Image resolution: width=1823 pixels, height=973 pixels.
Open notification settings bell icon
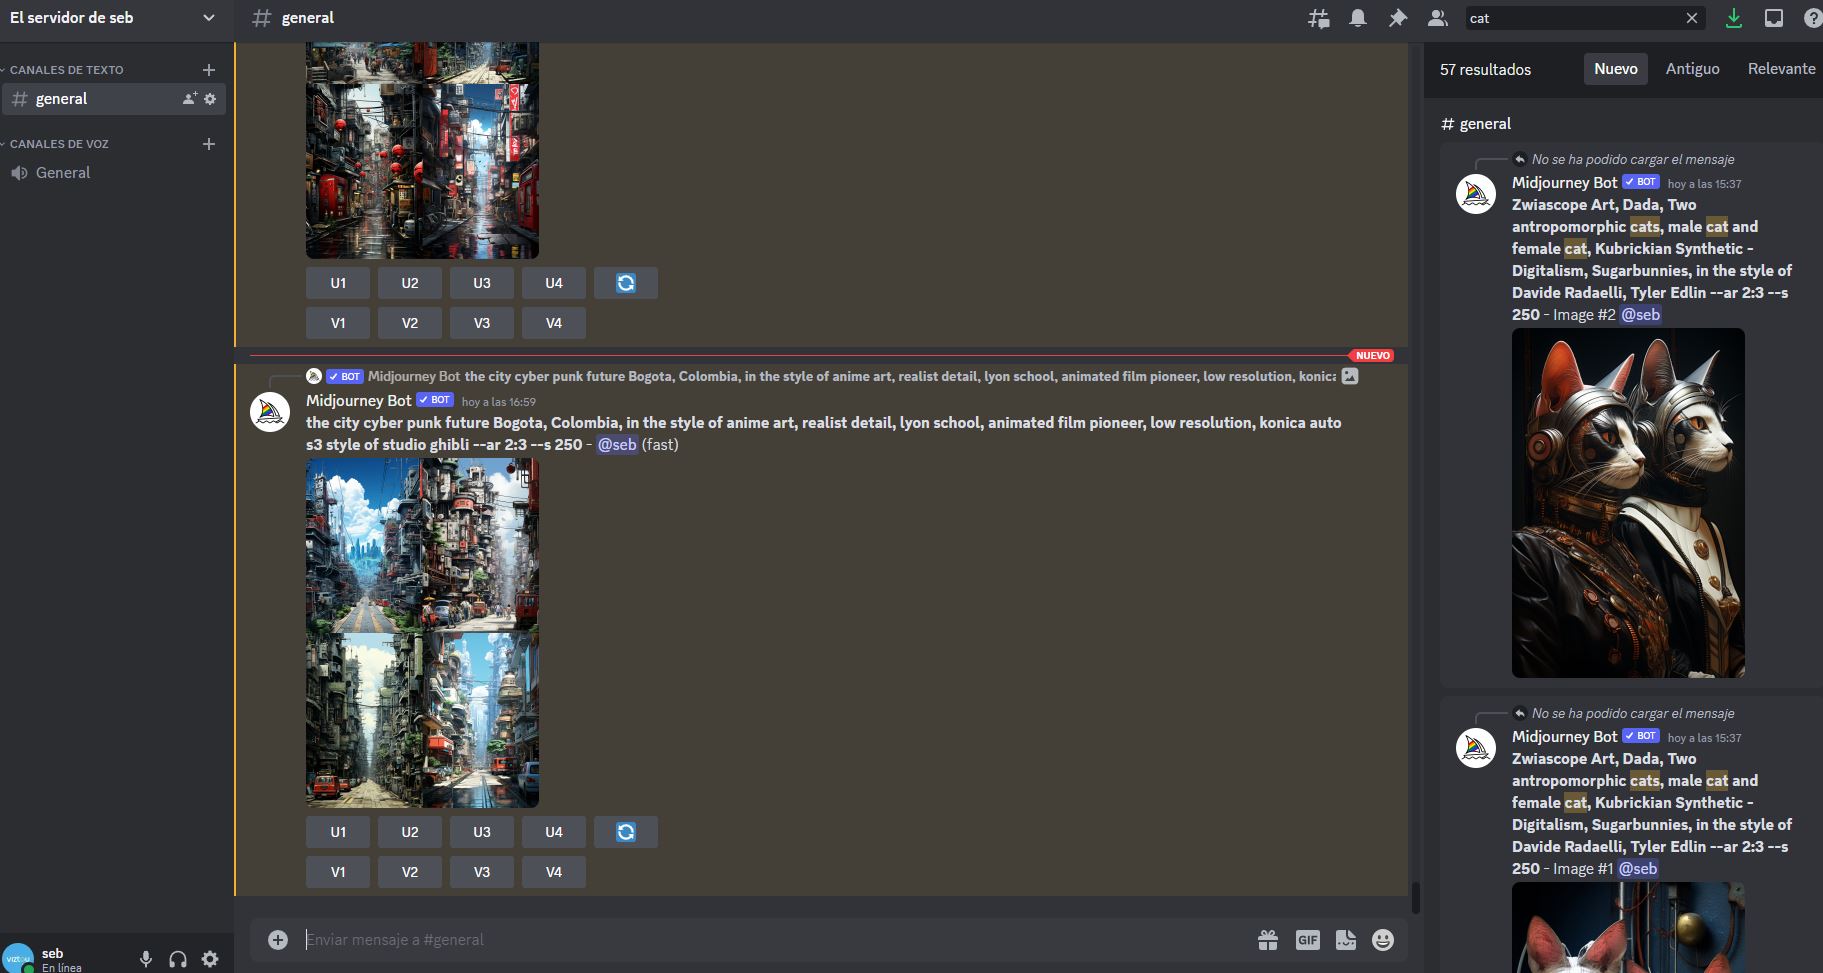[1358, 18]
